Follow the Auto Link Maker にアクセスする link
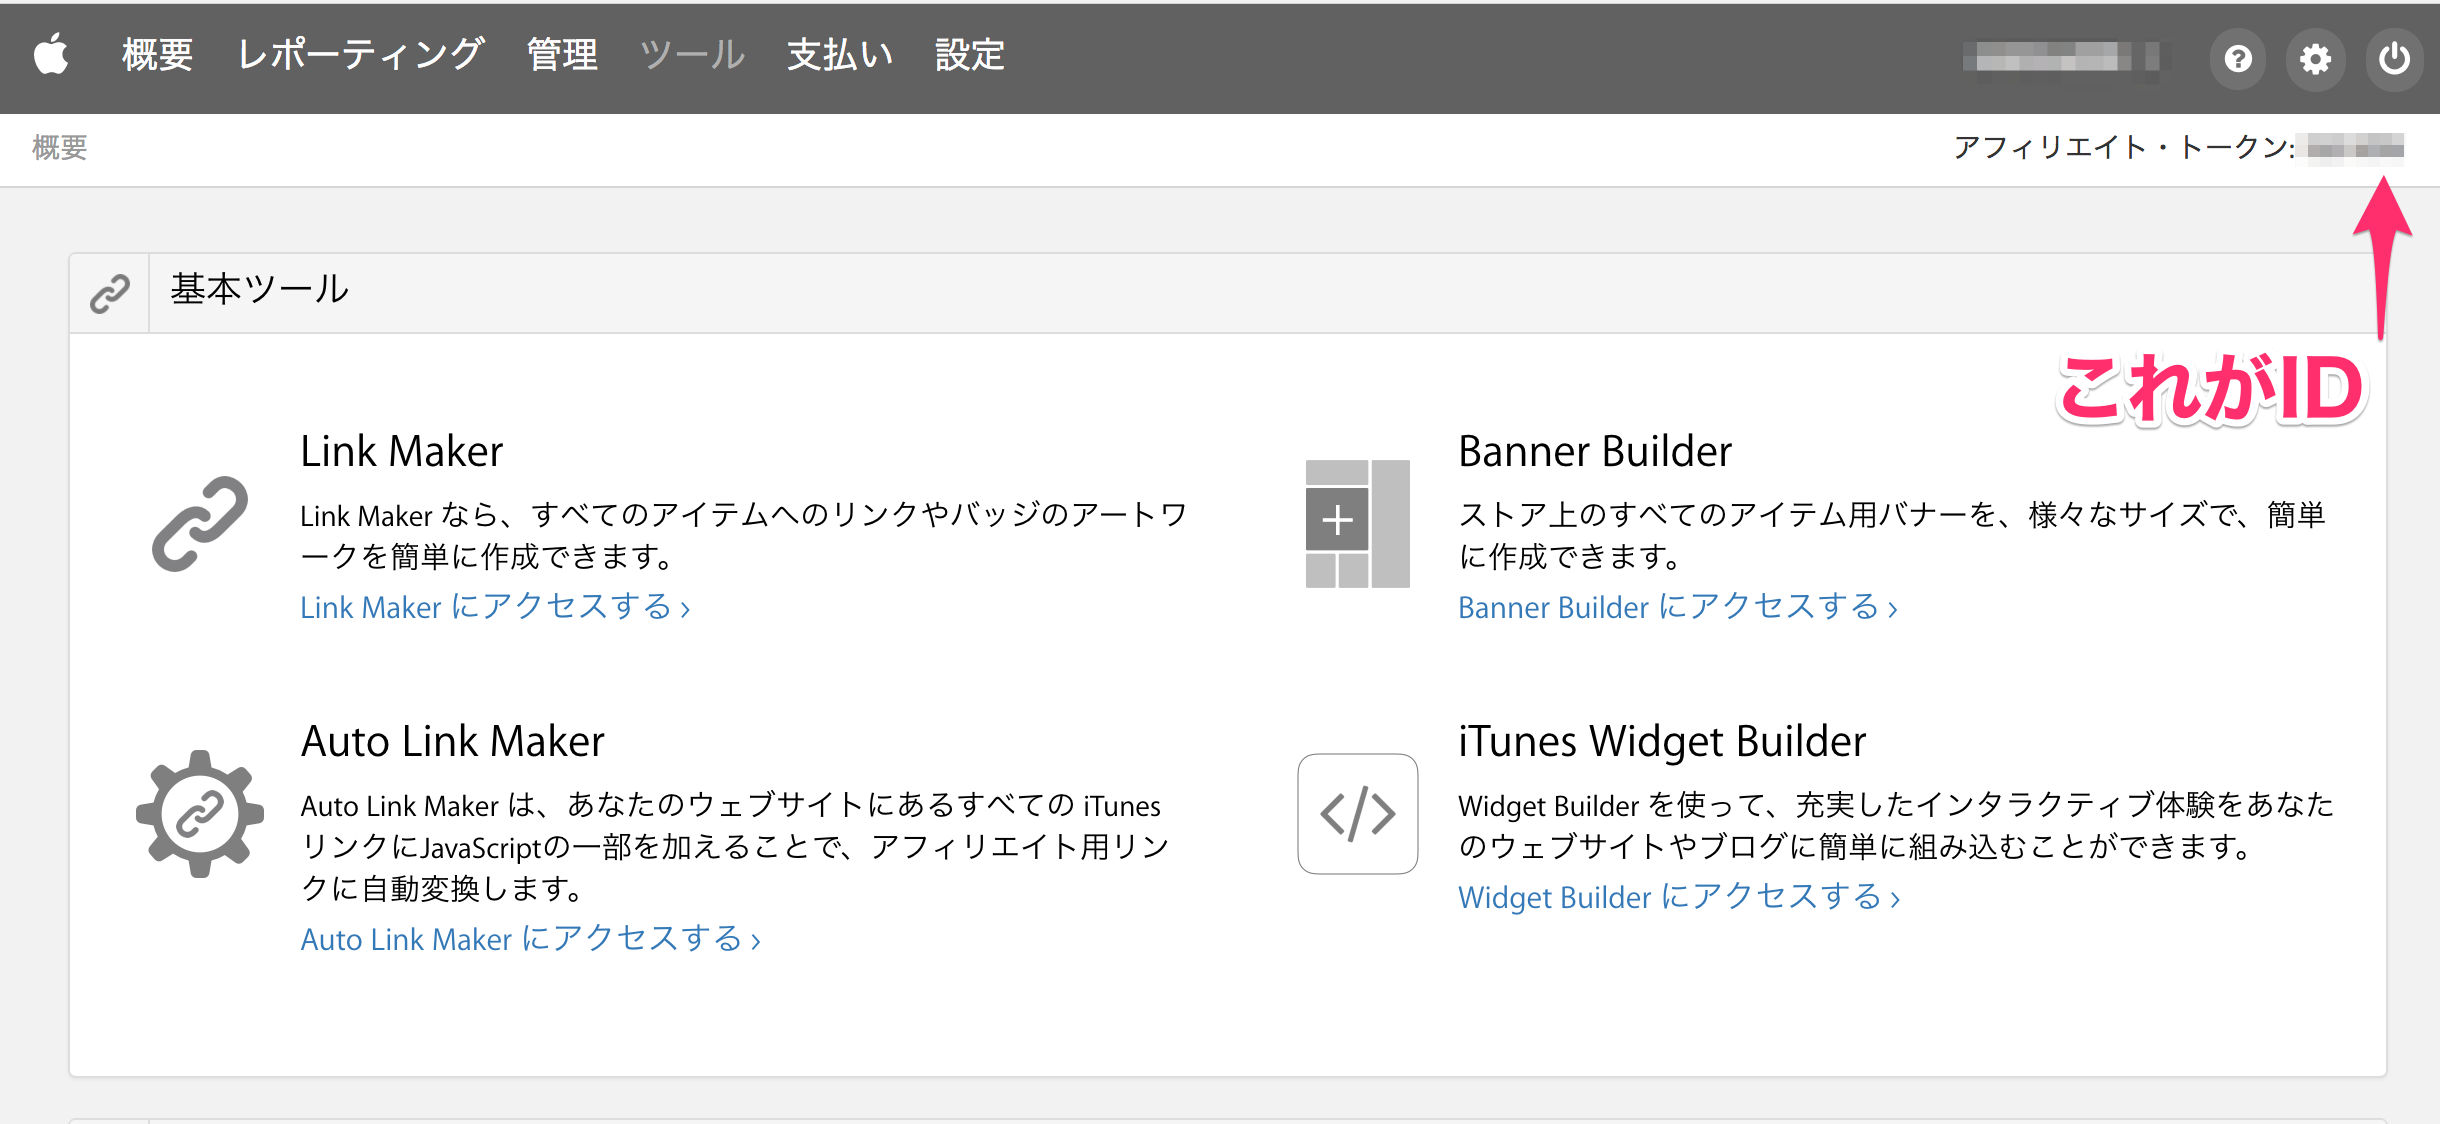This screenshot has width=2440, height=1124. (x=530, y=939)
